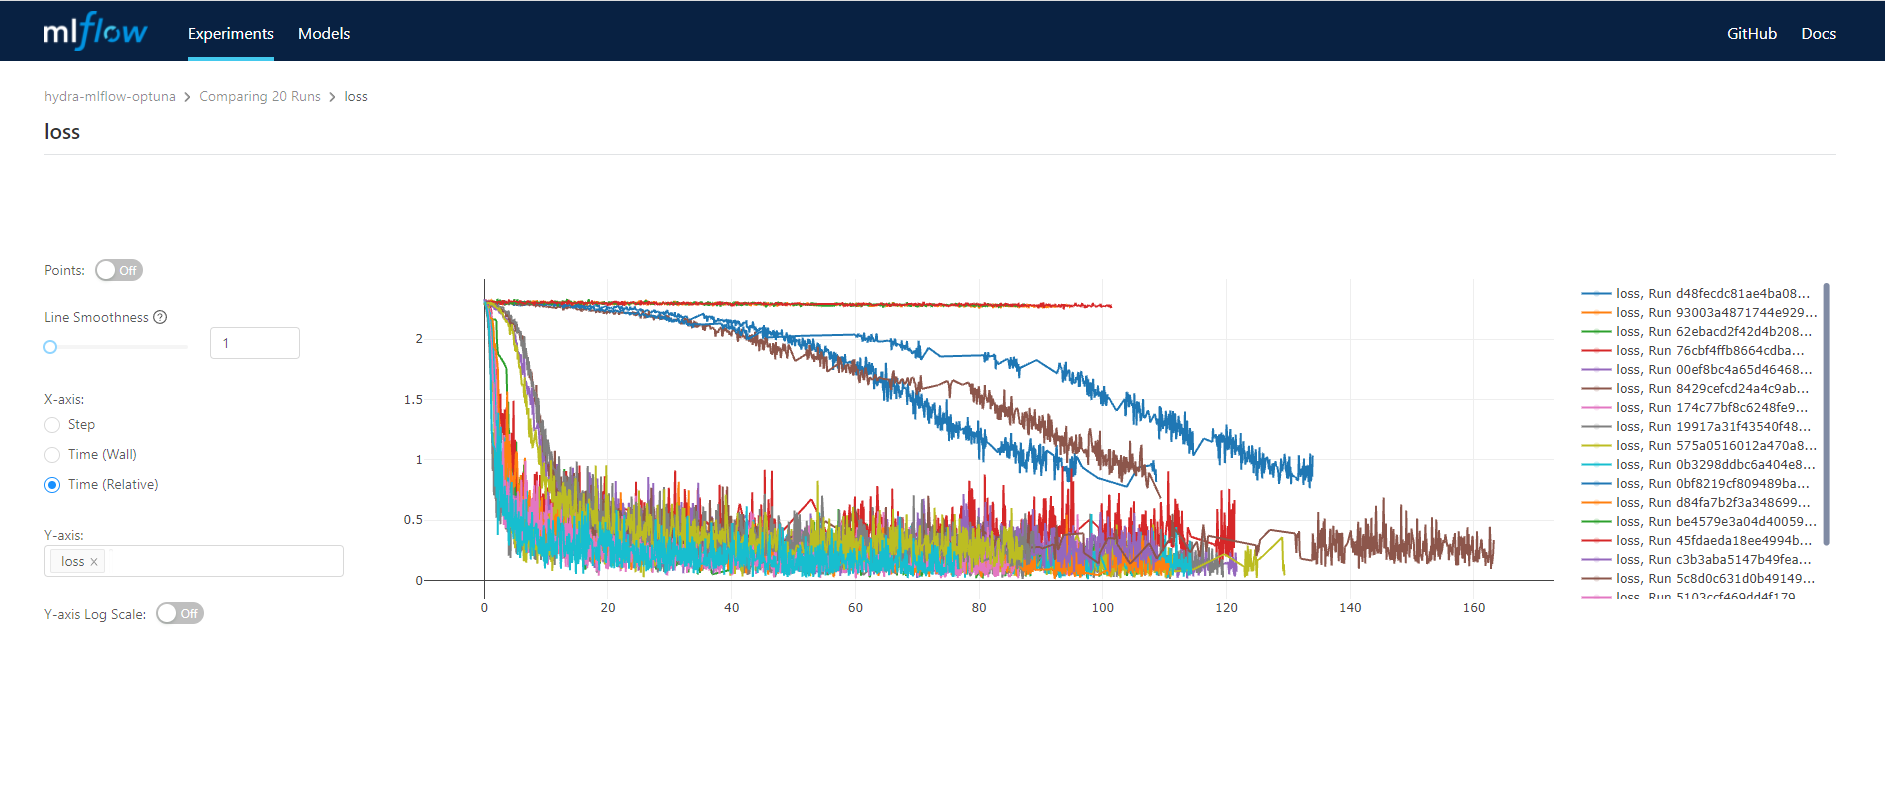1885x793 pixels.
Task: Click legend entry Run 45fdaeda18ee4994b
Action: point(1696,540)
